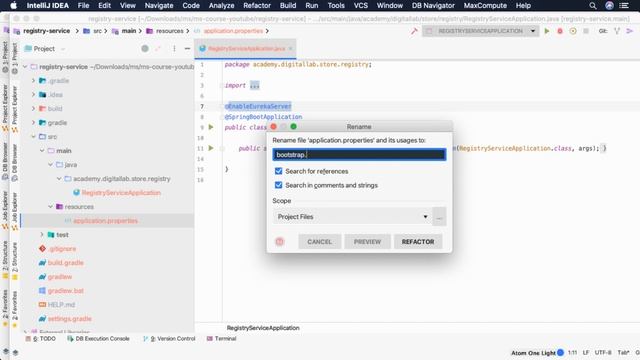
Task: Toggle Search in comments and strings checkbox
Action: (x=278, y=185)
